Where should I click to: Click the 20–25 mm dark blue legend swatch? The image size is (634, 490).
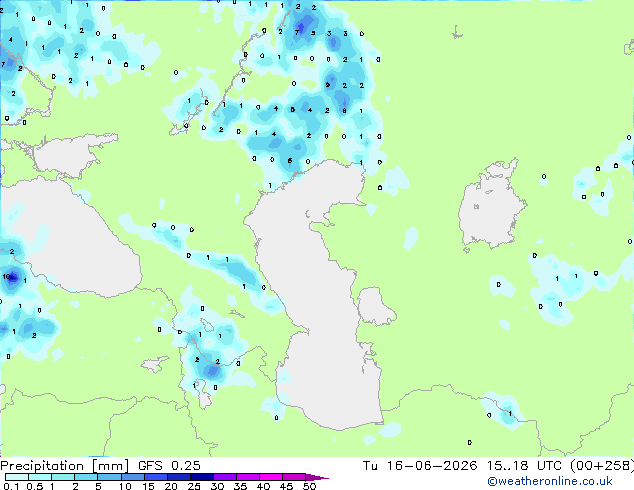tap(178, 477)
